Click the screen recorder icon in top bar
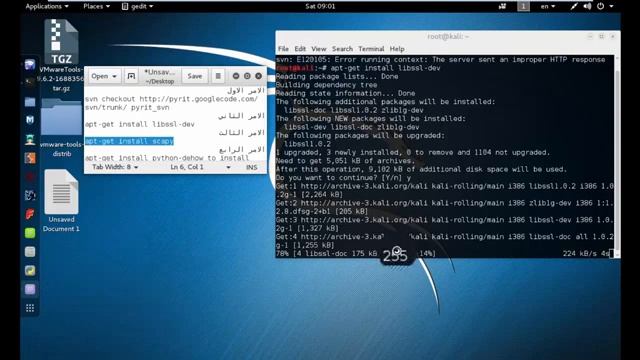The width and height of the screenshot is (640, 360). 502,6
